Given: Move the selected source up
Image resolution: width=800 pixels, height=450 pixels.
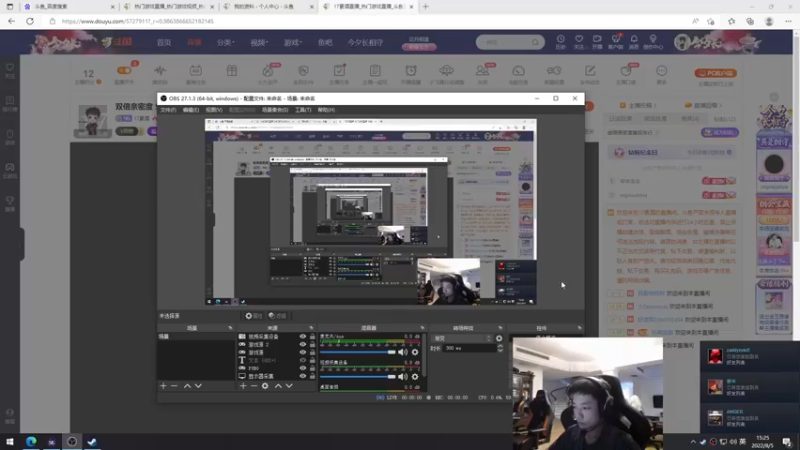Looking at the screenshot, I should [278, 386].
